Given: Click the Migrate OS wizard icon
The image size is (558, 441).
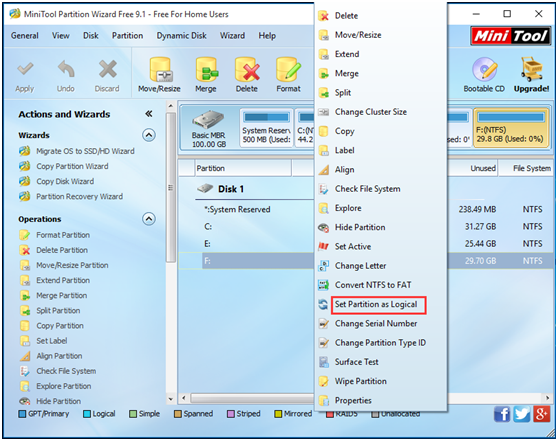Looking at the screenshot, I should (x=25, y=151).
